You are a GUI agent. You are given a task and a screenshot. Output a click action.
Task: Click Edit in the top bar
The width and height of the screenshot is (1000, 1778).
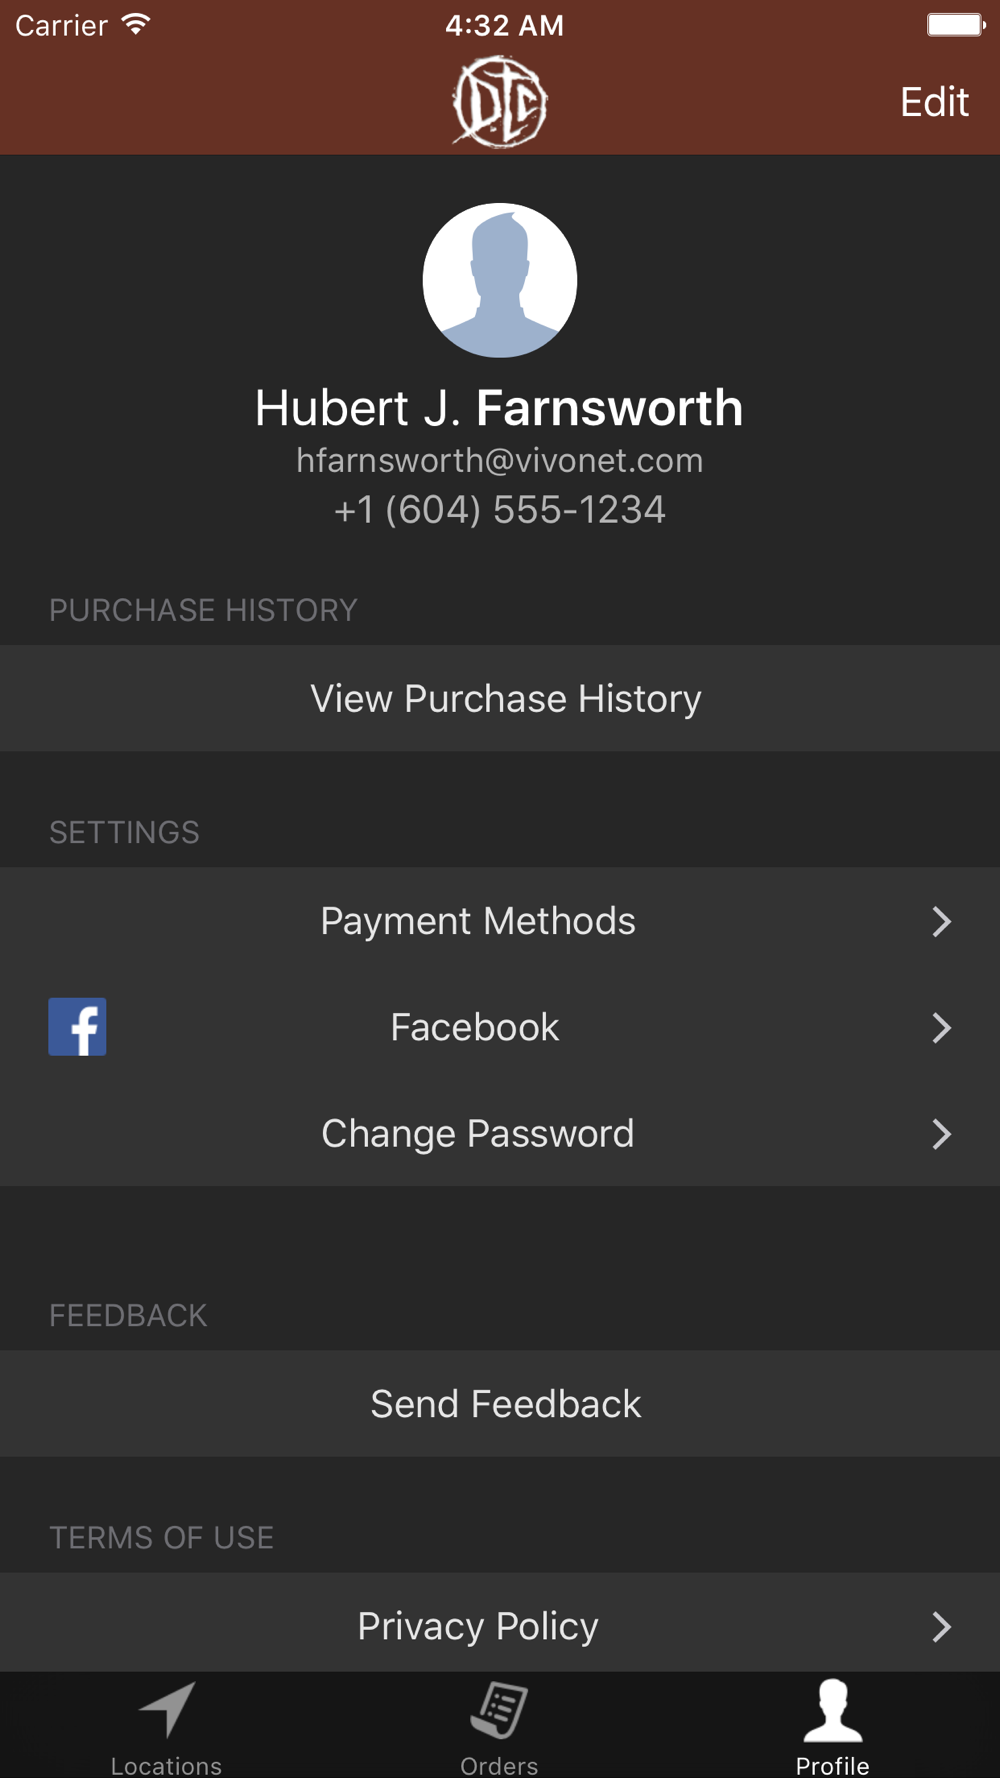934,102
